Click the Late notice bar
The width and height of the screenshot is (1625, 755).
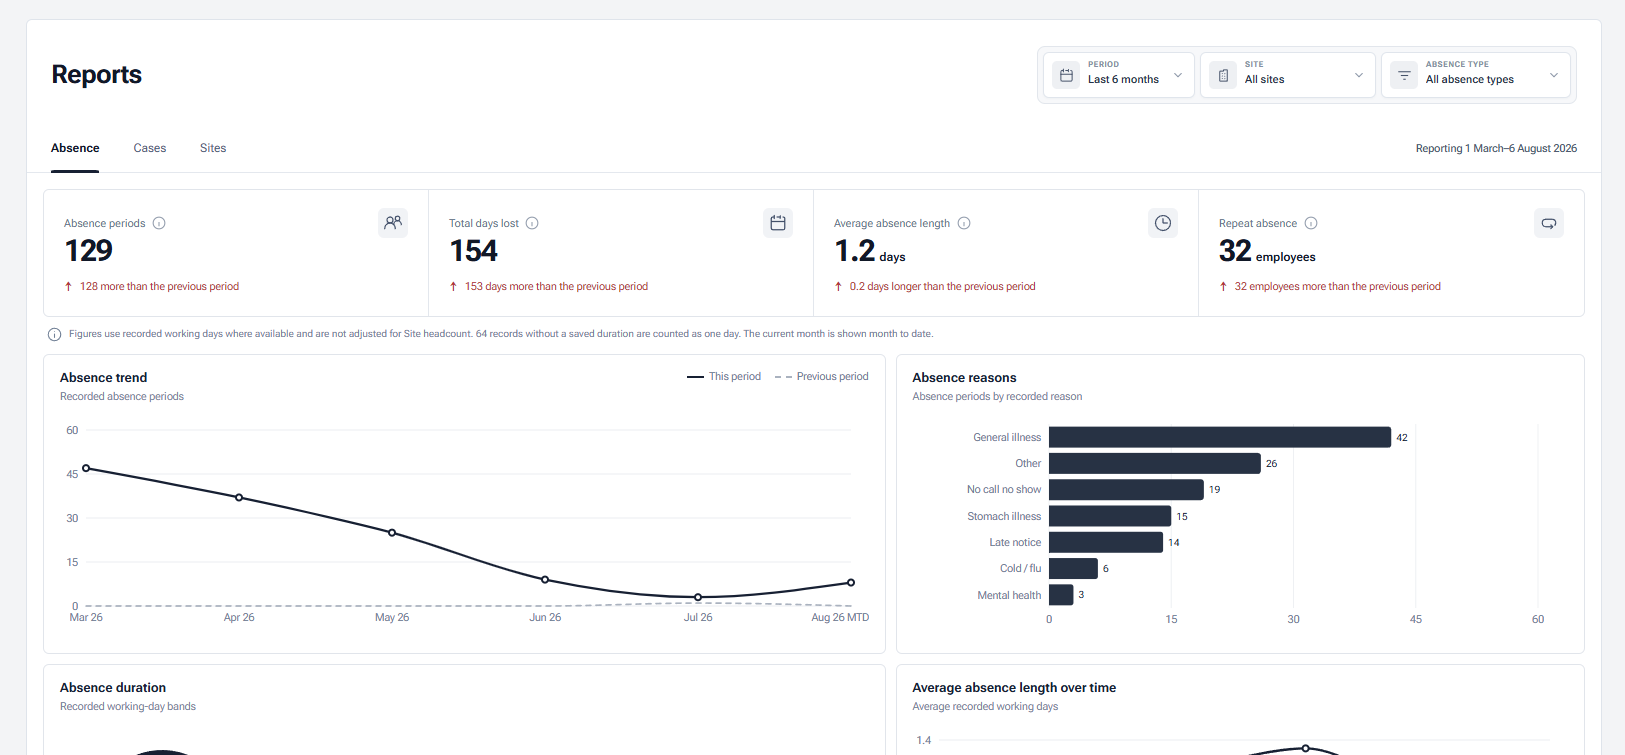coord(1106,542)
